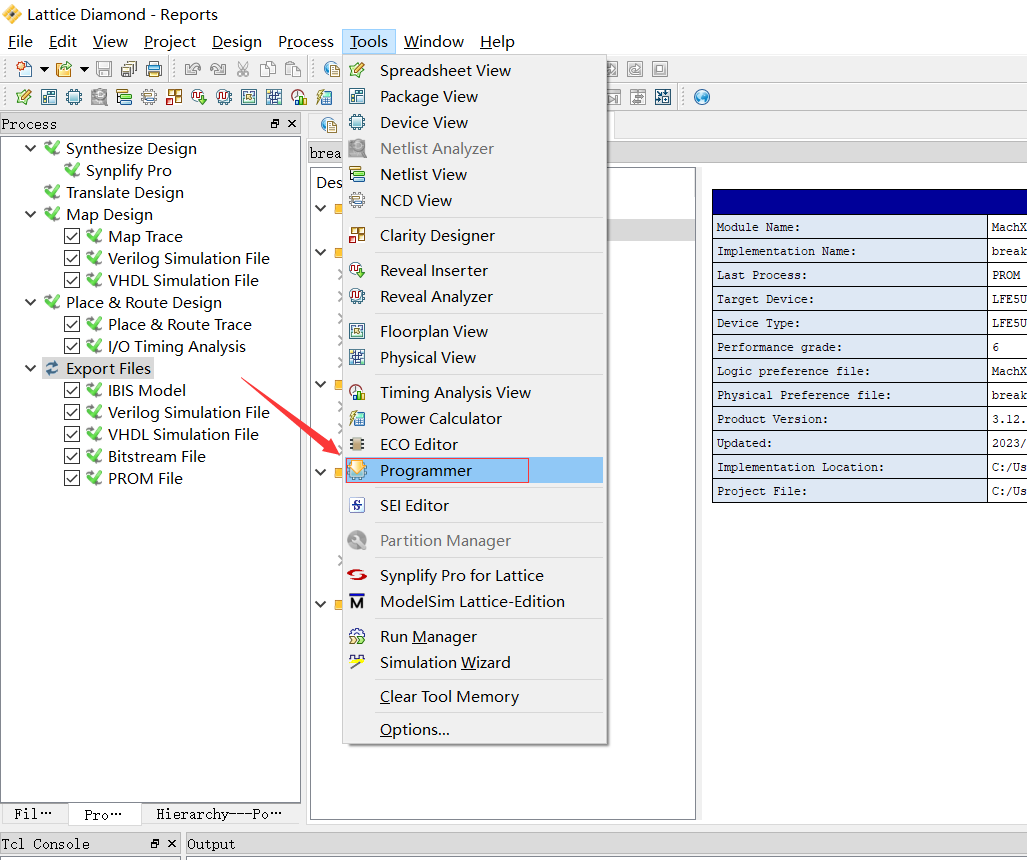Click the 'Target Device:' table cell
1027x860 pixels.
850,299
